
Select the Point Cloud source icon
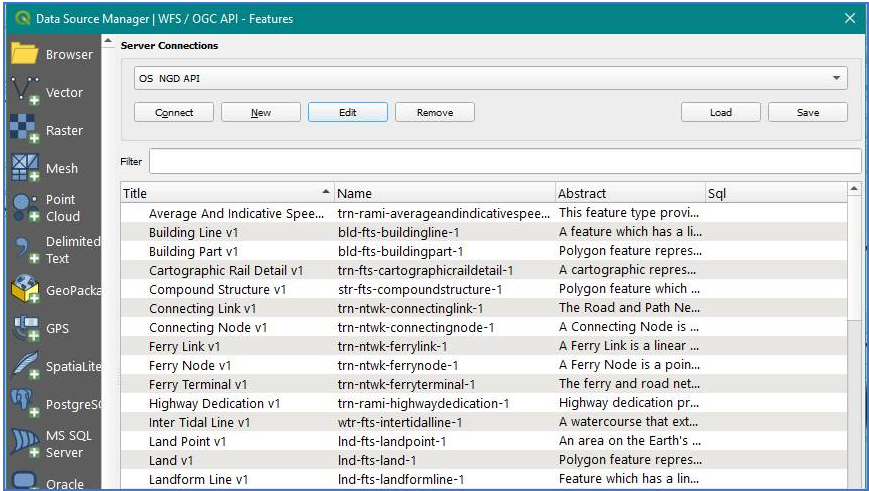click(x=25, y=208)
